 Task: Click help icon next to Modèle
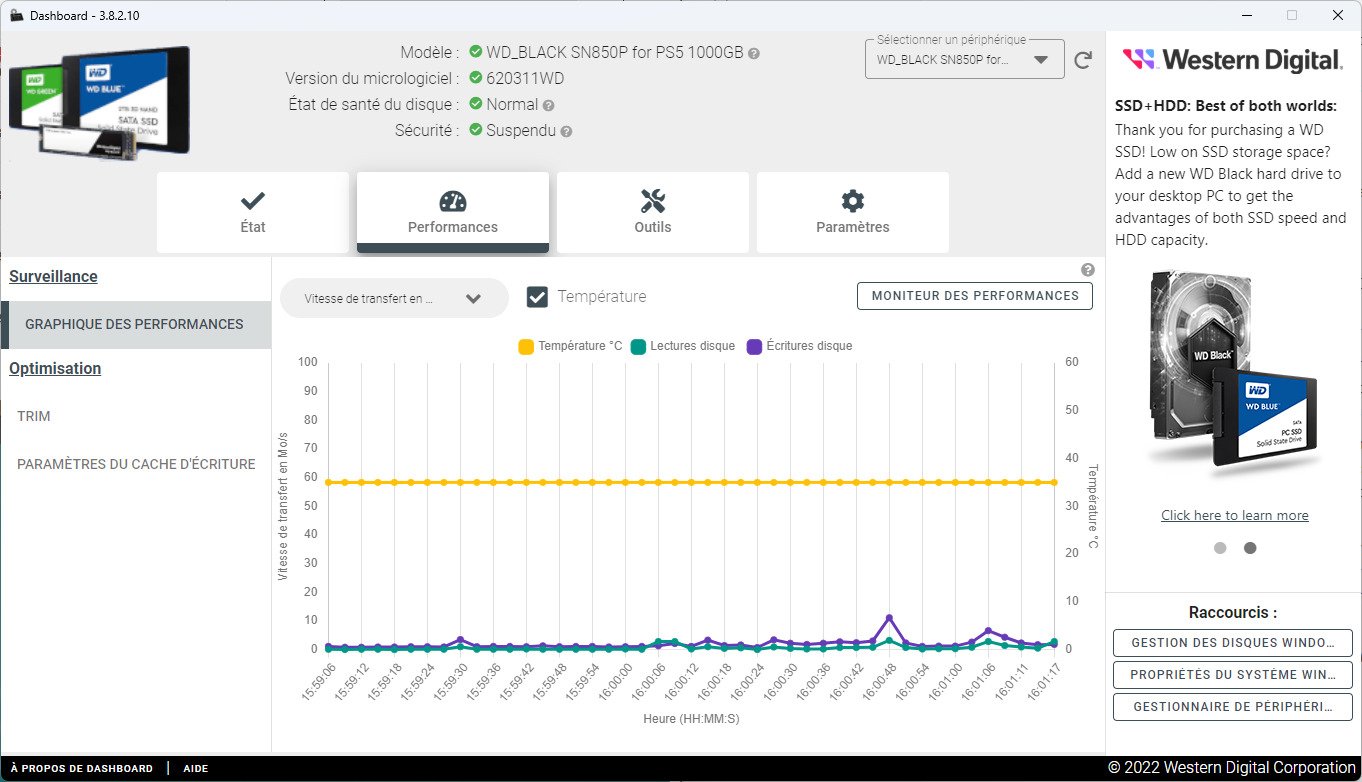click(754, 53)
